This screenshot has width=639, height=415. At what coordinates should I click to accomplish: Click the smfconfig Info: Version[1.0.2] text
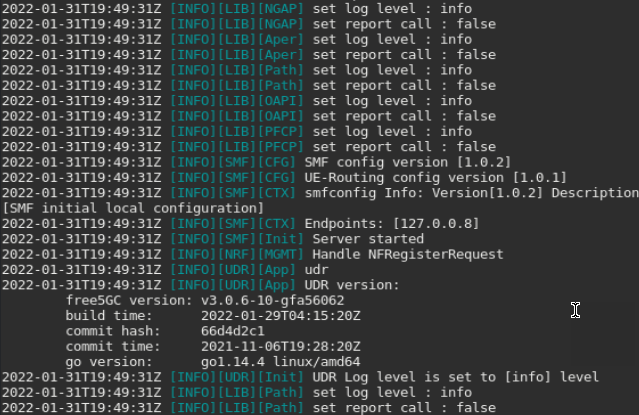pos(424,193)
